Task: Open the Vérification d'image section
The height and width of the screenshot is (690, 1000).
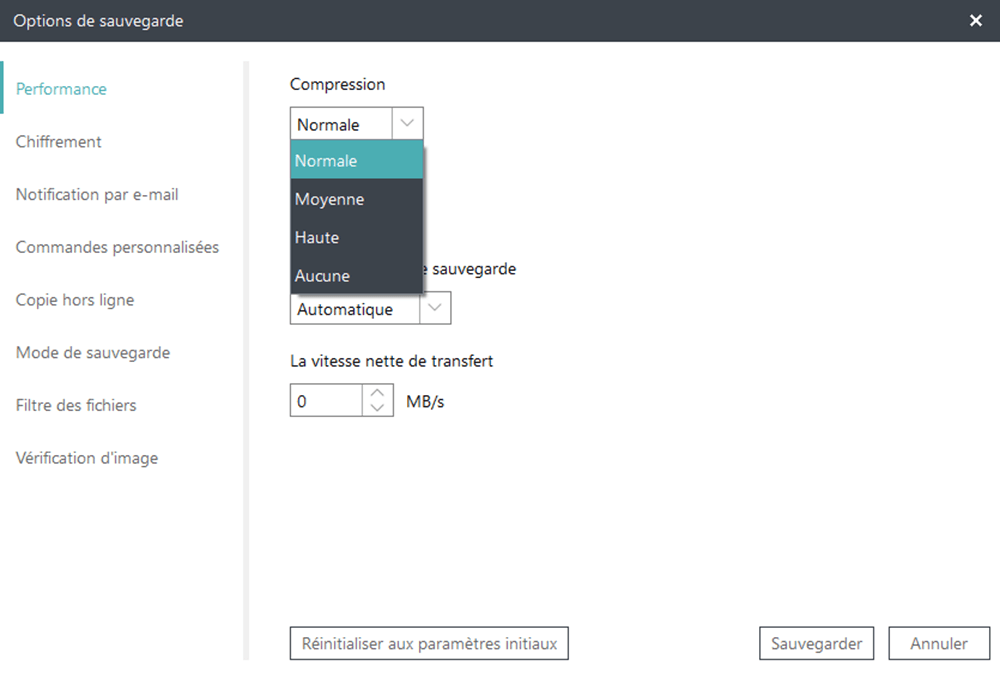Action: tap(86, 458)
